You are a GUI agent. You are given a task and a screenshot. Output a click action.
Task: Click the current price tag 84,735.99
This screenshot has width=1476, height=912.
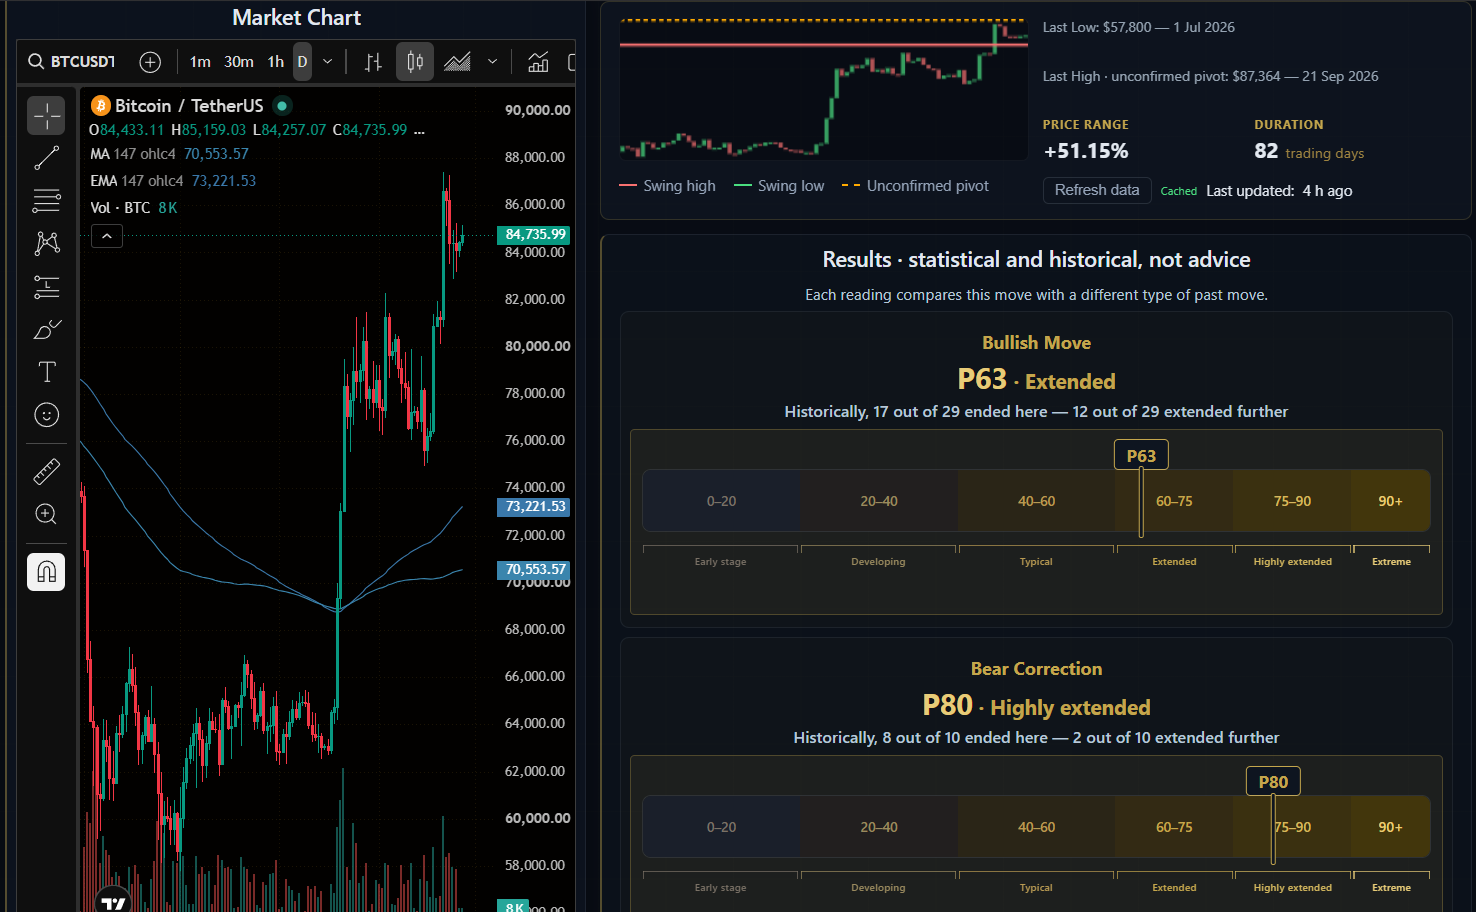coord(535,235)
